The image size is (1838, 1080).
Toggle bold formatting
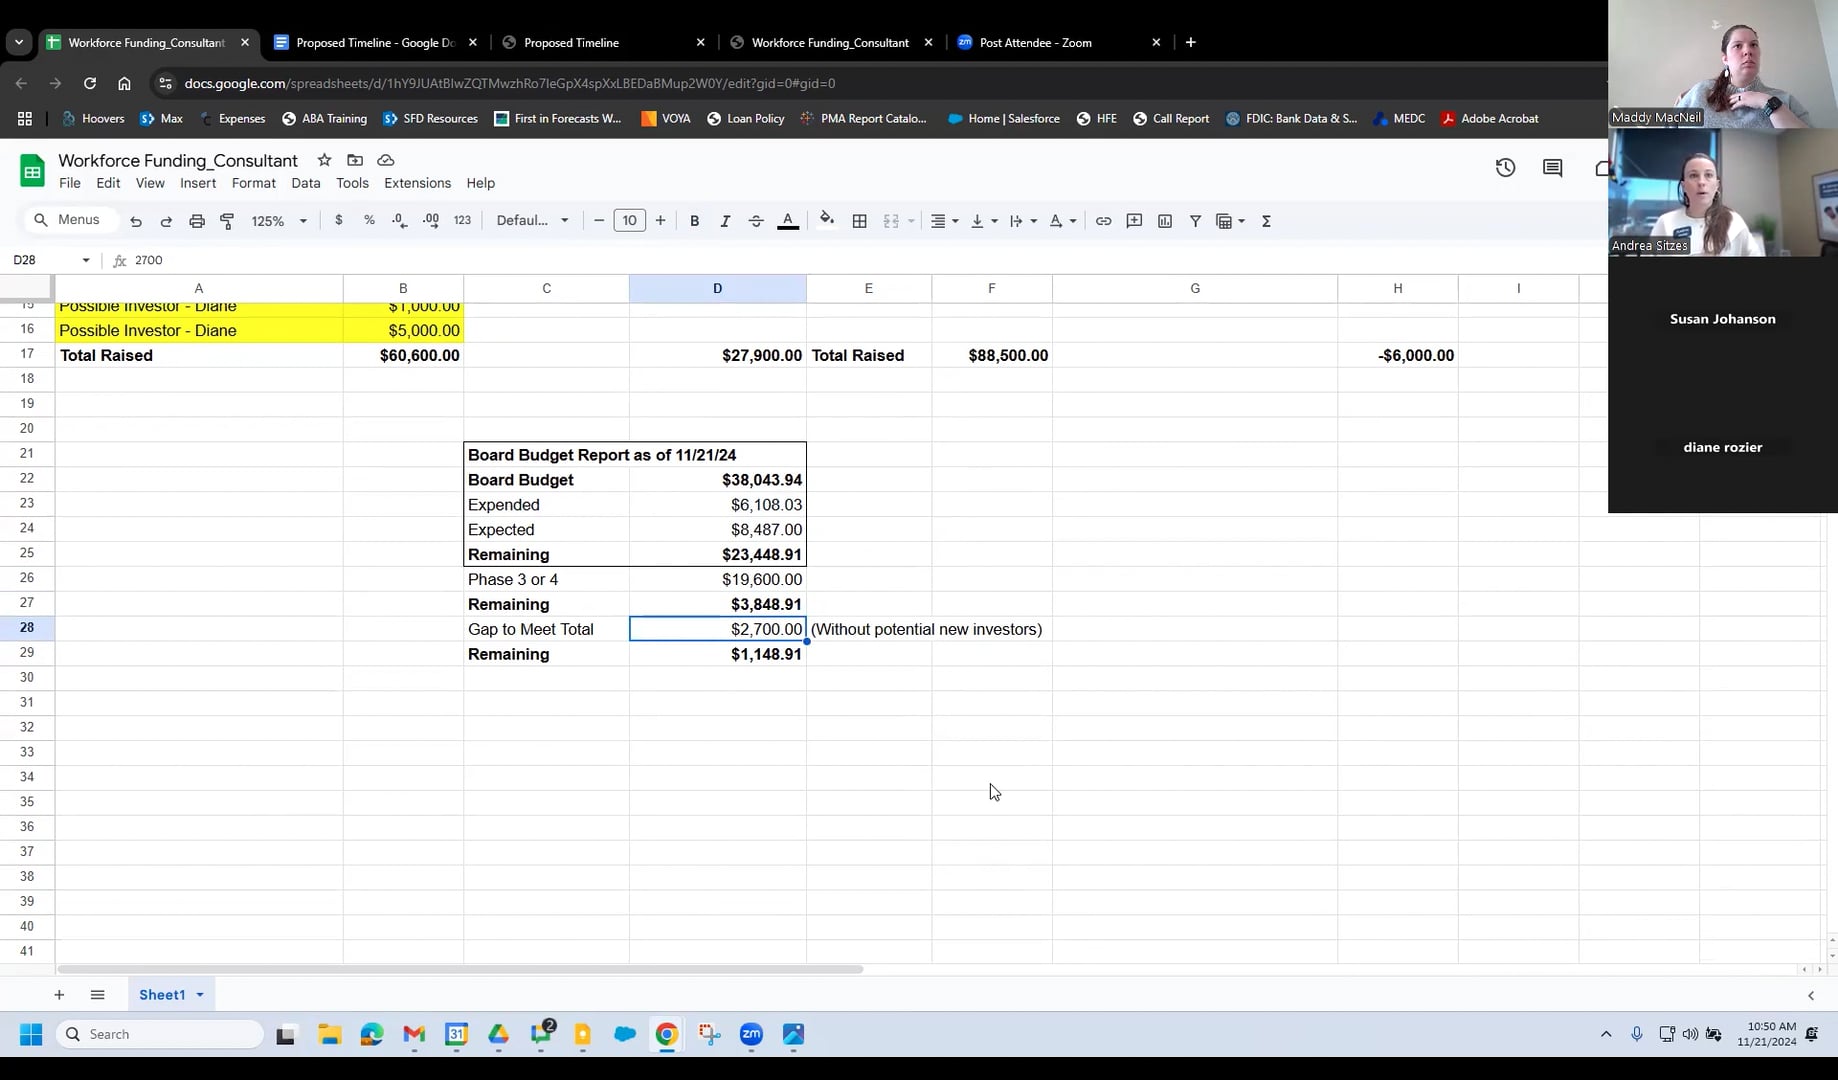pyautogui.click(x=694, y=221)
